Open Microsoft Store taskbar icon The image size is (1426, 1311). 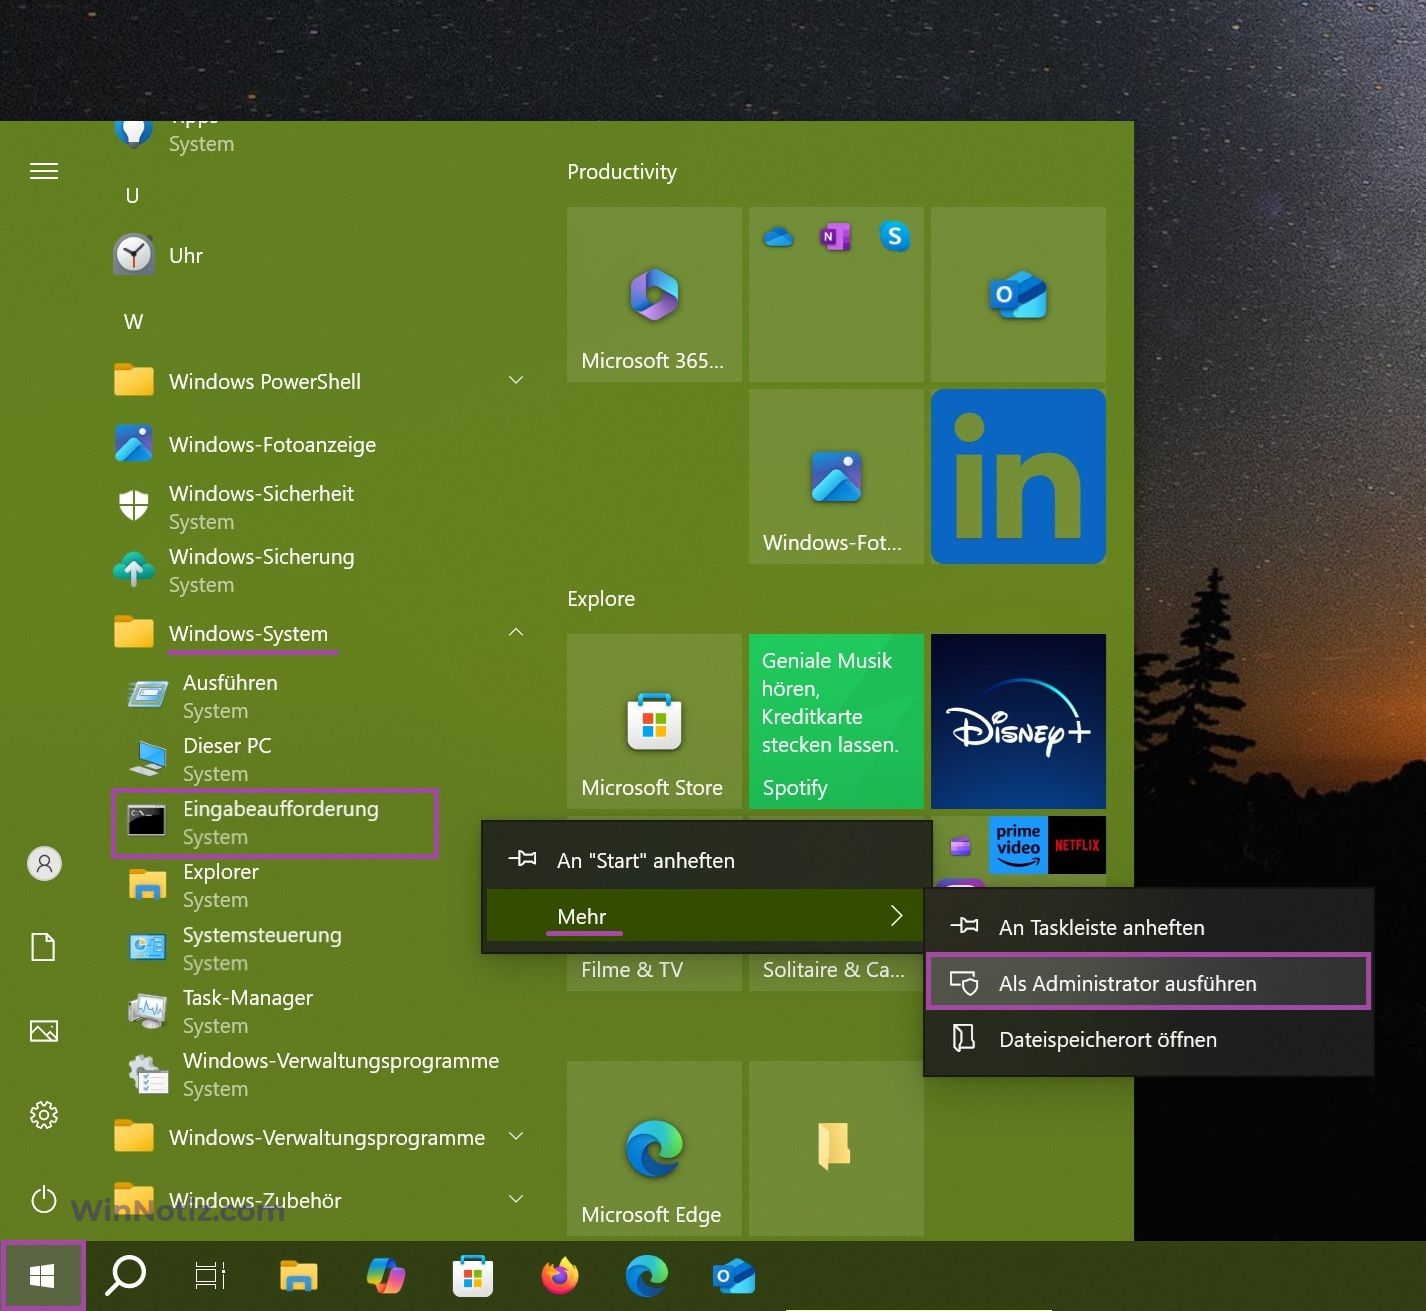[473, 1275]
